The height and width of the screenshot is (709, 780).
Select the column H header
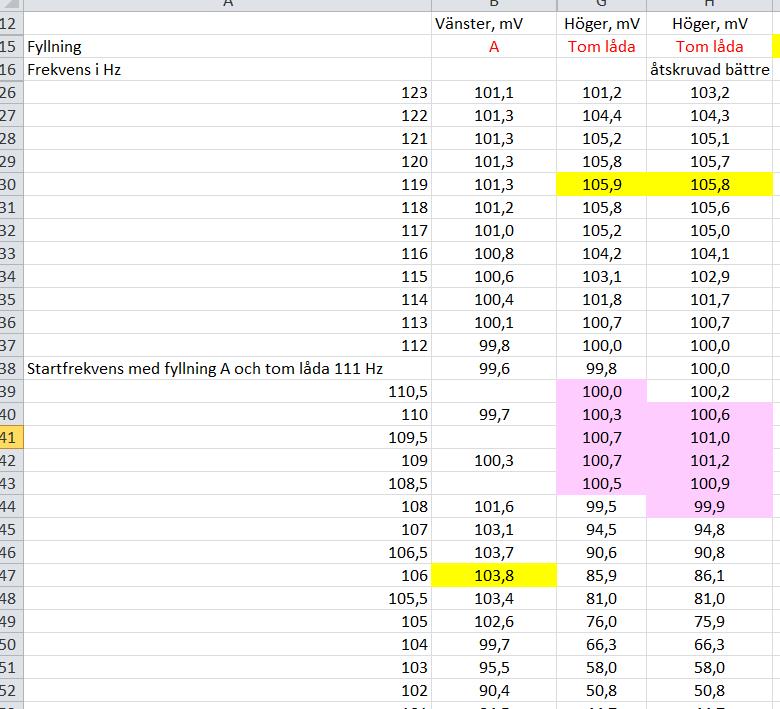[x=709, y=5]
